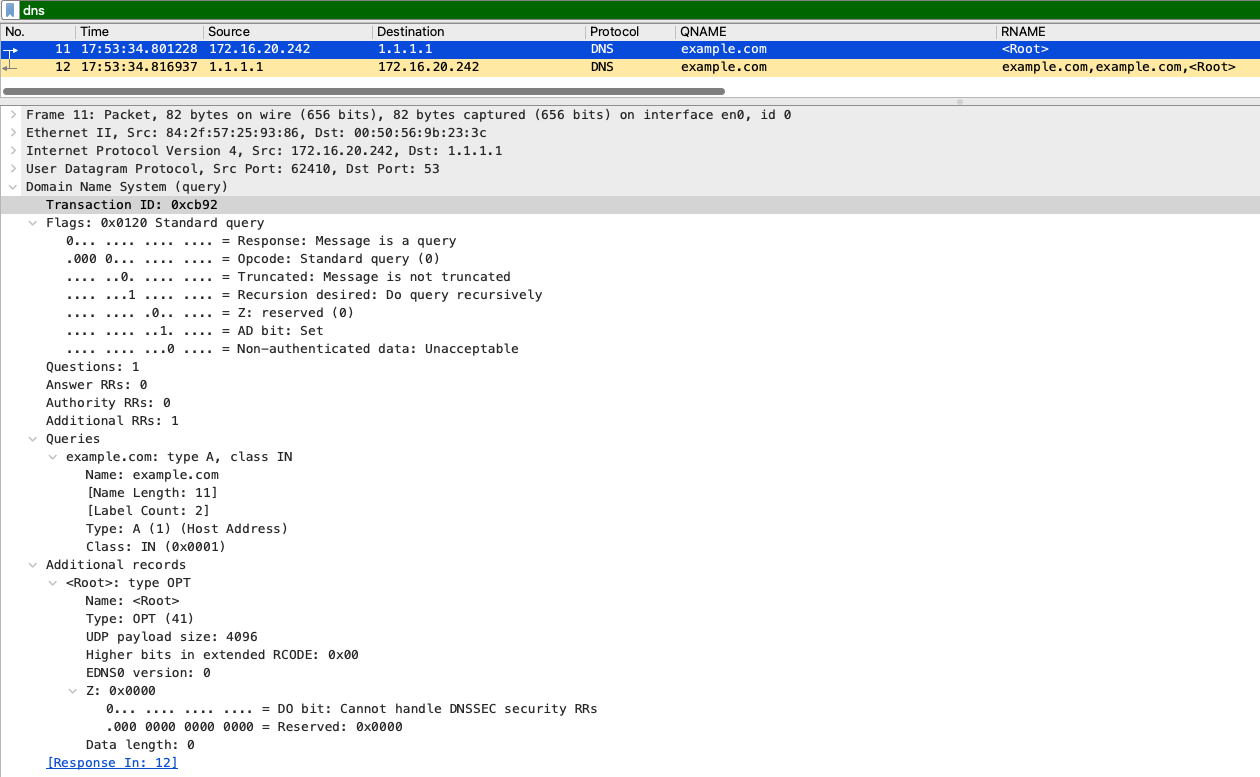Click the dns display filter field
Viewport: 1260px width, 777px height.
(x=638, y=10)
